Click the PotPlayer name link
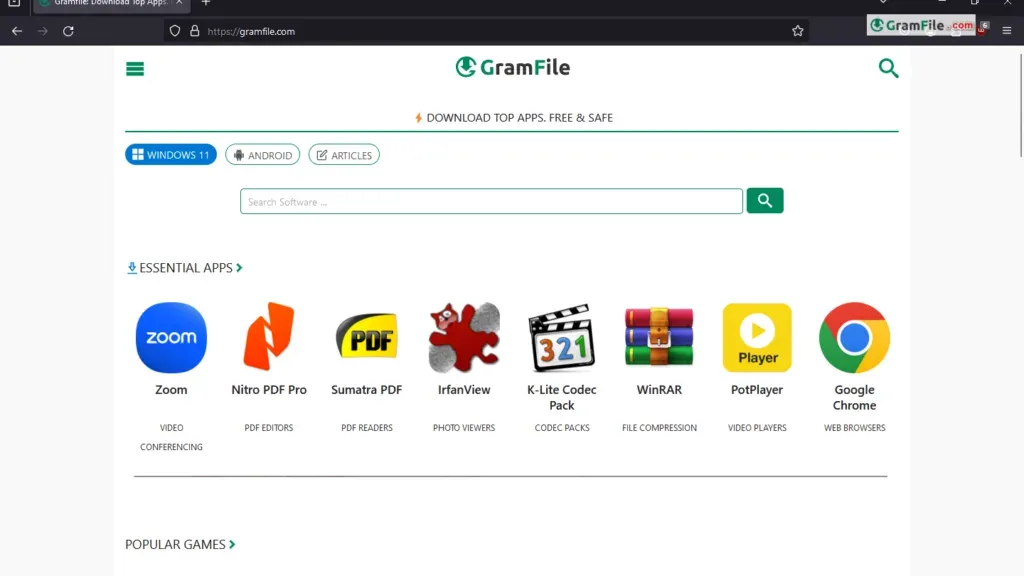1024x576 pixels. tap(757, 390)
